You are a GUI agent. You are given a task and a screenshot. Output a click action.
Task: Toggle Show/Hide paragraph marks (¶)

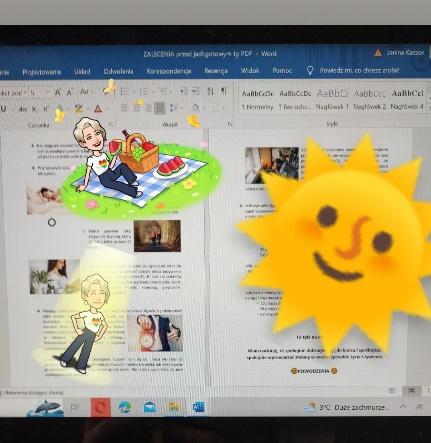224,91
